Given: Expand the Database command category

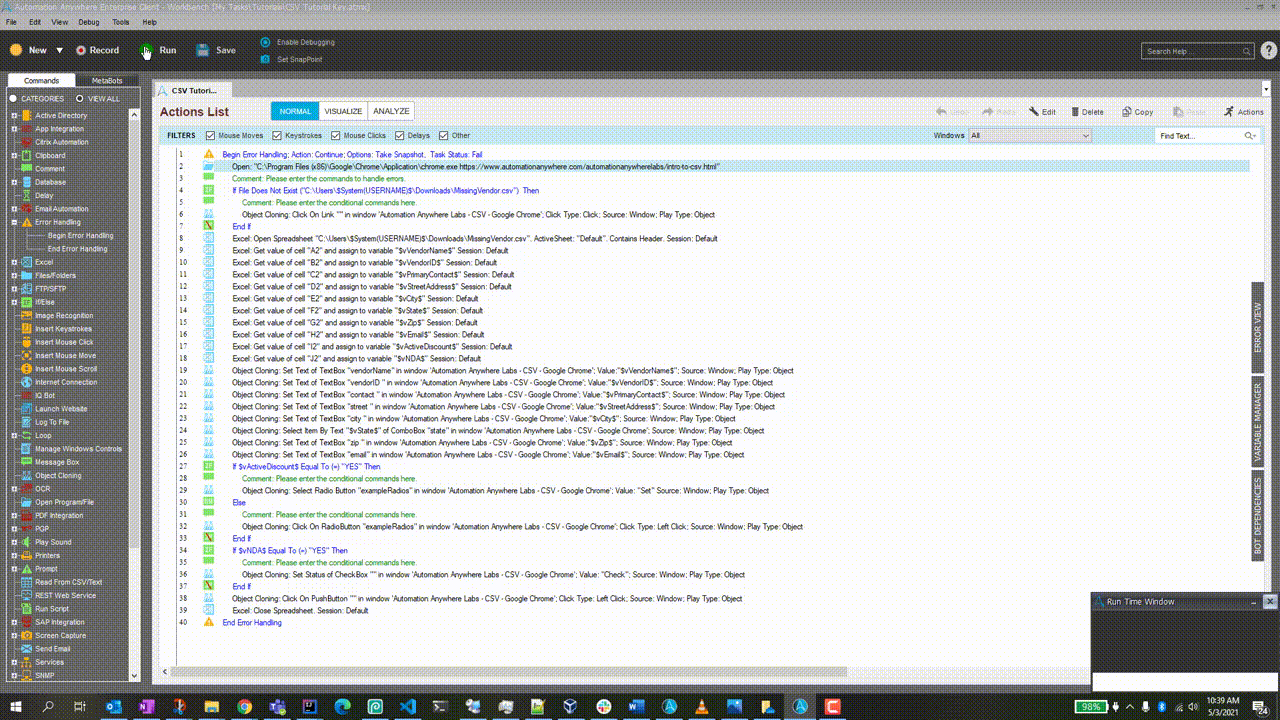Looking at the screenshot, I should pos(15,182).
